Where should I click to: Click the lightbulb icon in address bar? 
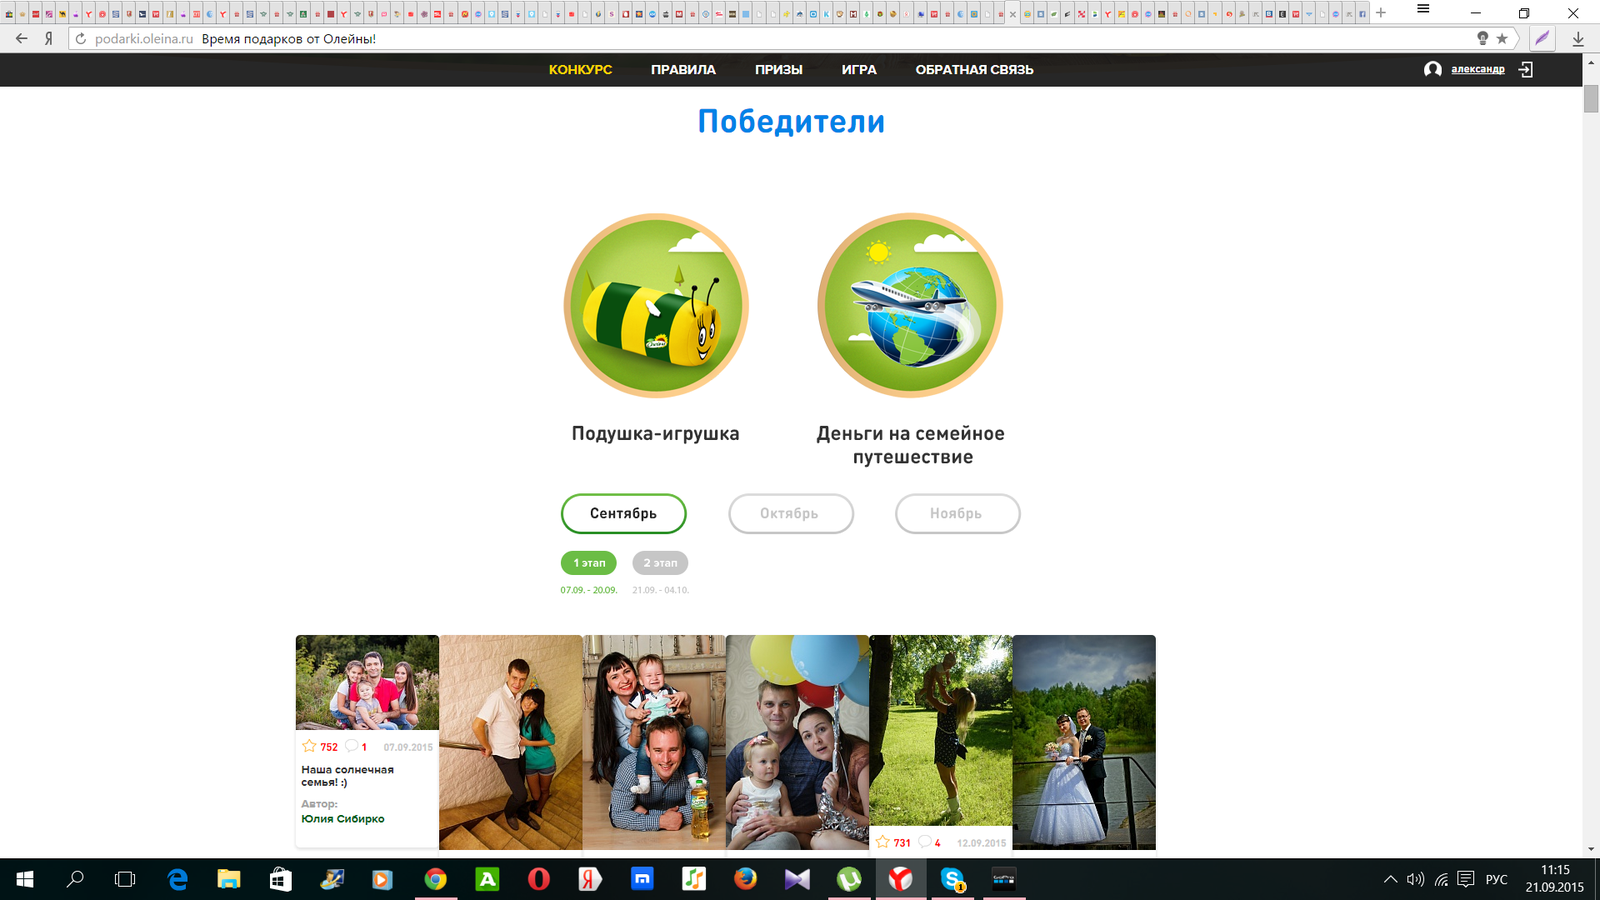pyautogui.click(x=1483, y=38)
